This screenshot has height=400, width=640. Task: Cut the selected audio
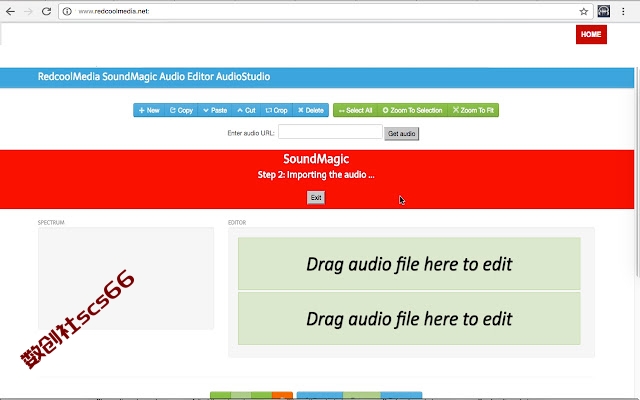pos(246,110)
